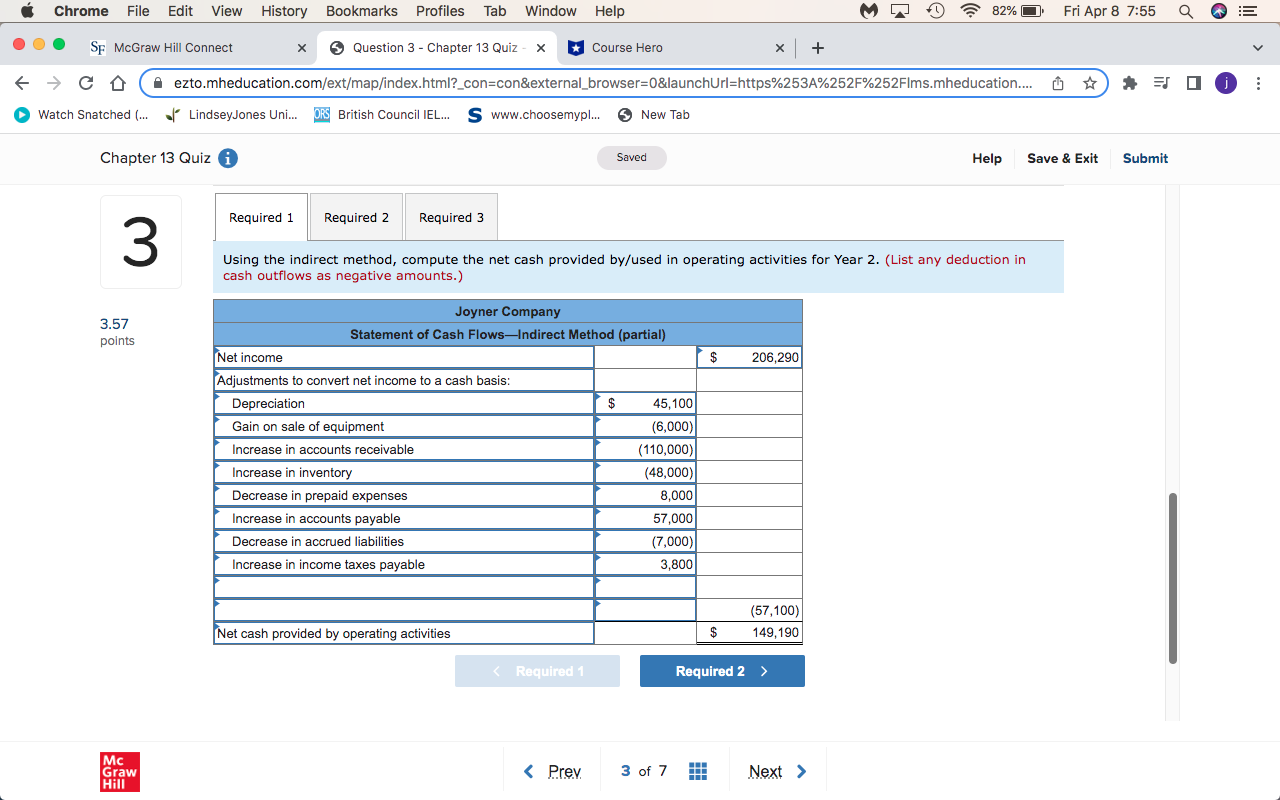Open the quiz Help link
Screen dimensions: 1280x800
(x=987, y=158)
